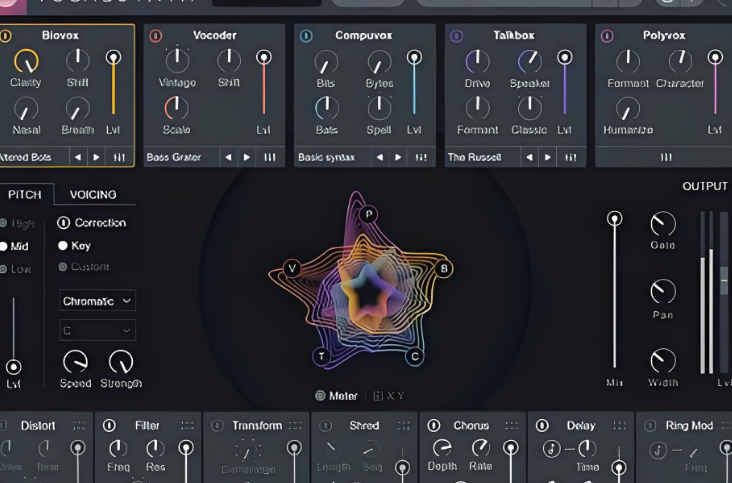Viewport: 732px width, 483px height.
Task: Click the Biovox Shift knob
Action: (77, 60)
